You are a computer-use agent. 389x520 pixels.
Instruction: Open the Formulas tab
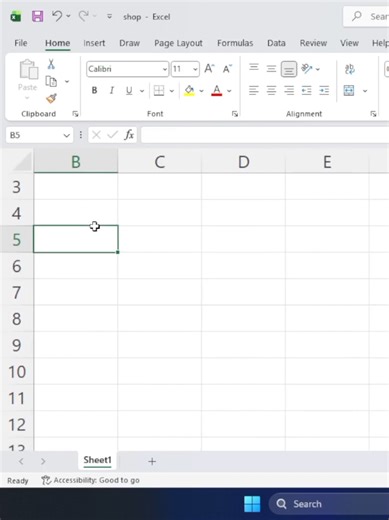click(x=235, y=43)
